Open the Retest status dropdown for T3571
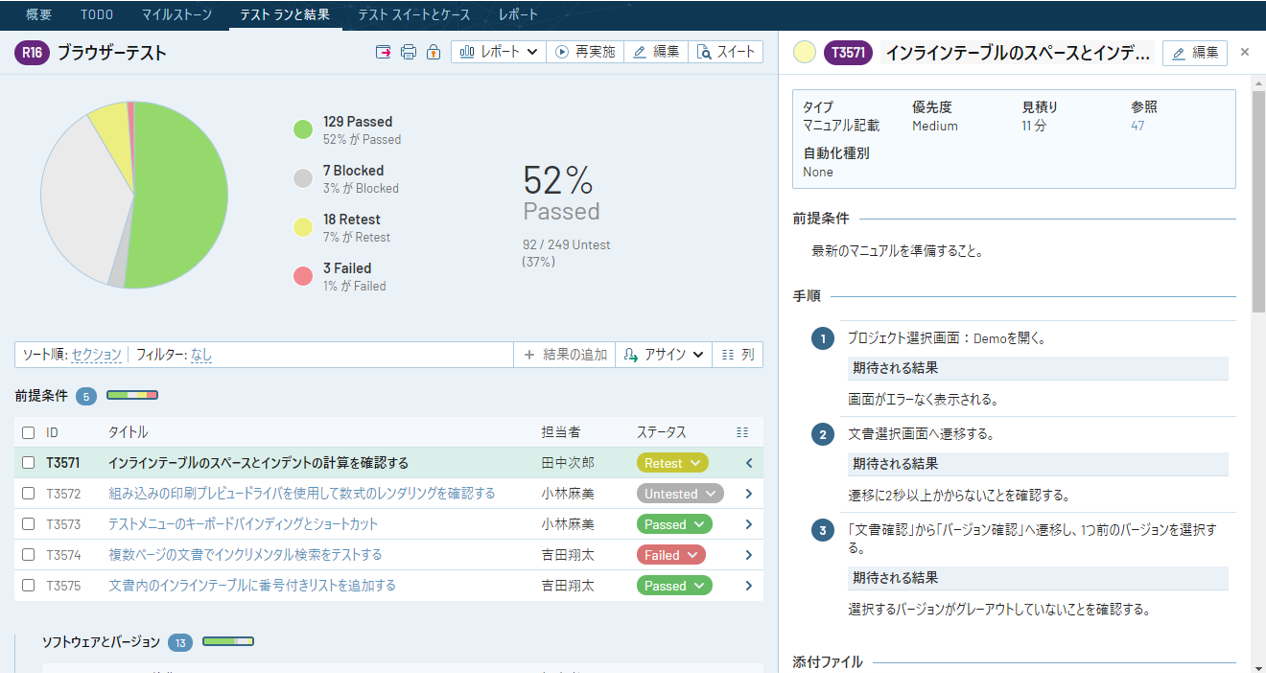The height and width of the screenshot is (673, 1266). point(672,463)
